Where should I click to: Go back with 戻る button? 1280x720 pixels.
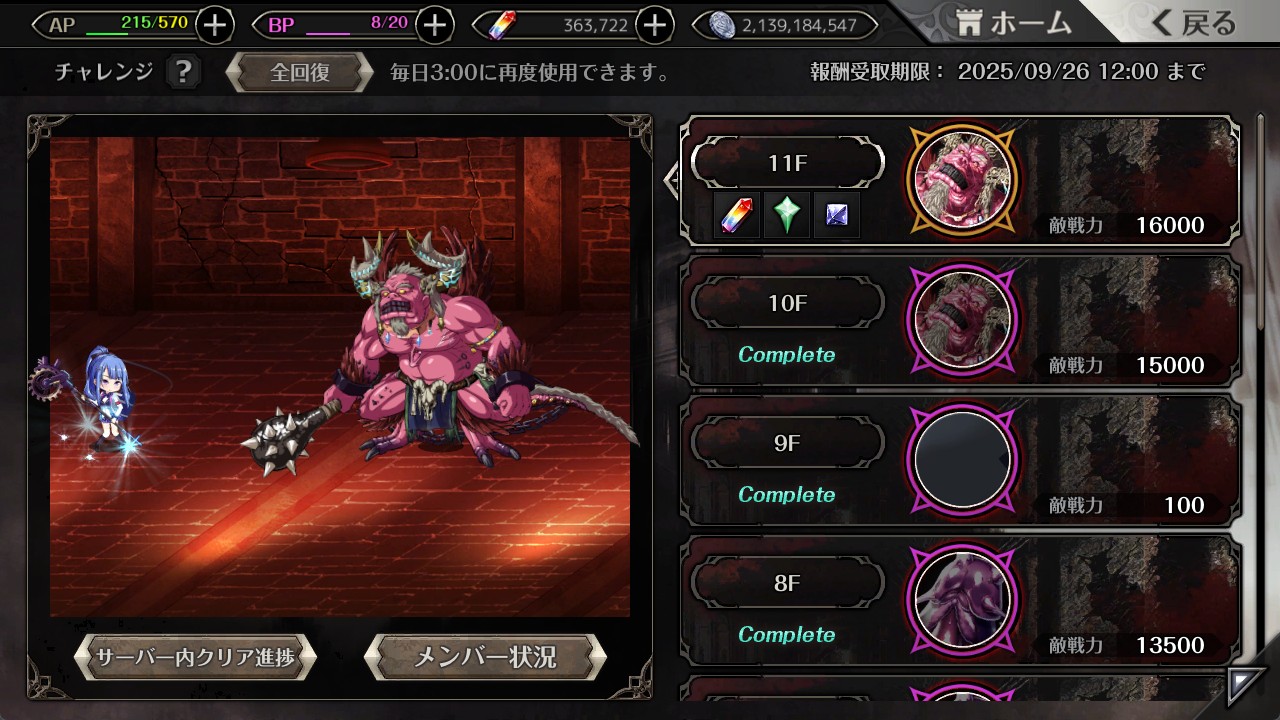tap(1195, 22)
